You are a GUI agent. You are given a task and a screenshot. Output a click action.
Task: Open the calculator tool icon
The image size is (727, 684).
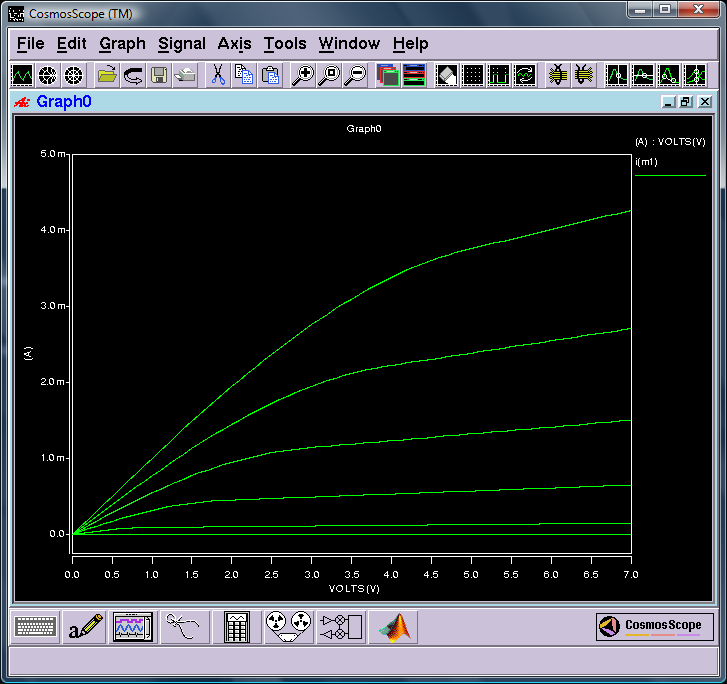click(236, 627)
